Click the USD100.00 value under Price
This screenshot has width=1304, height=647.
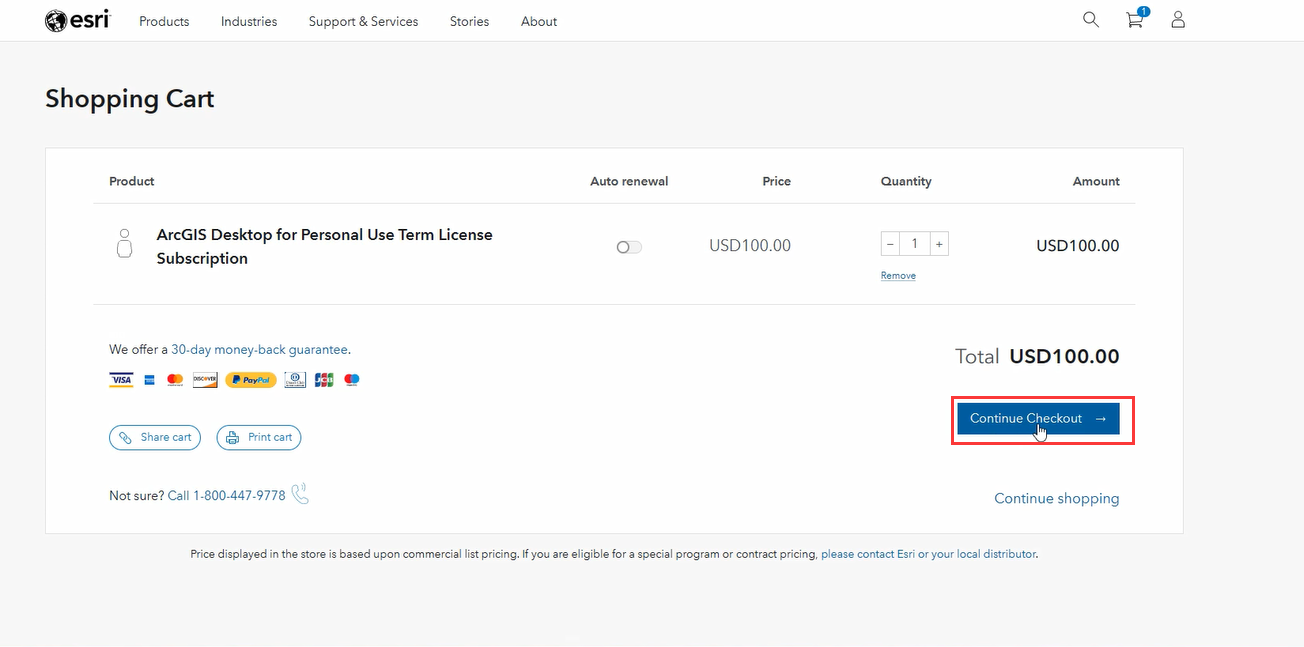point(750,245)
